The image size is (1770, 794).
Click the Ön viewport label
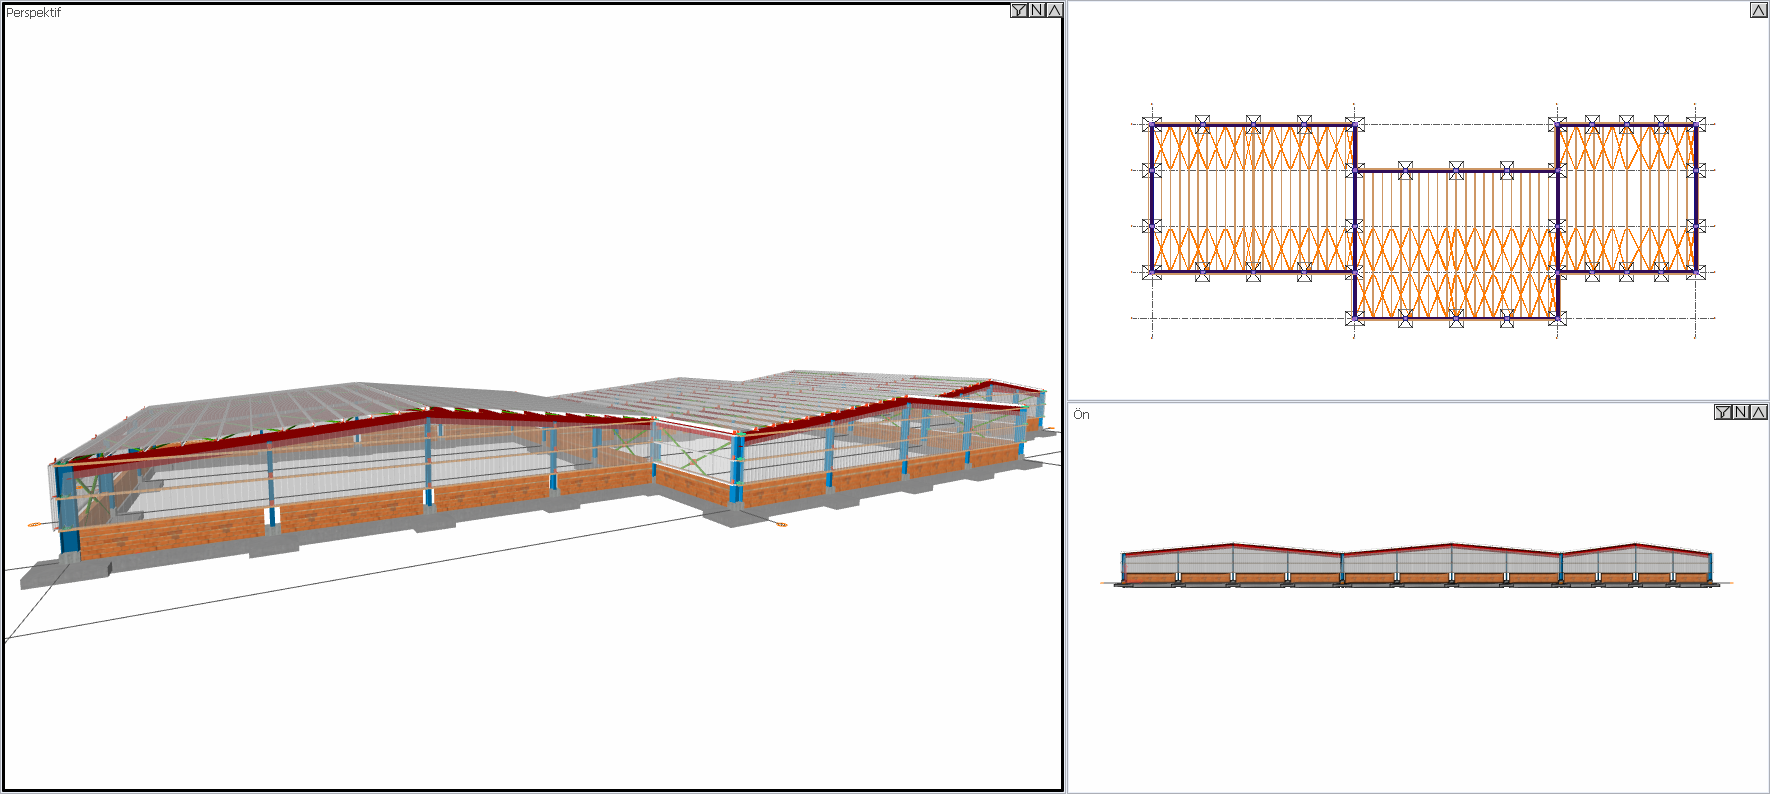tap(1081, 414)
